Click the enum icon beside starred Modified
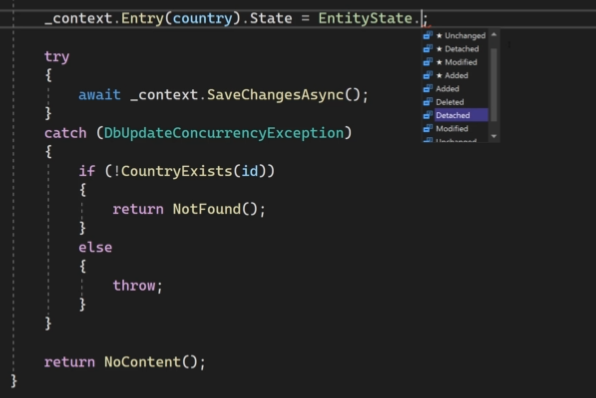This screenshot has width=596, height=398. click(428, 62)
